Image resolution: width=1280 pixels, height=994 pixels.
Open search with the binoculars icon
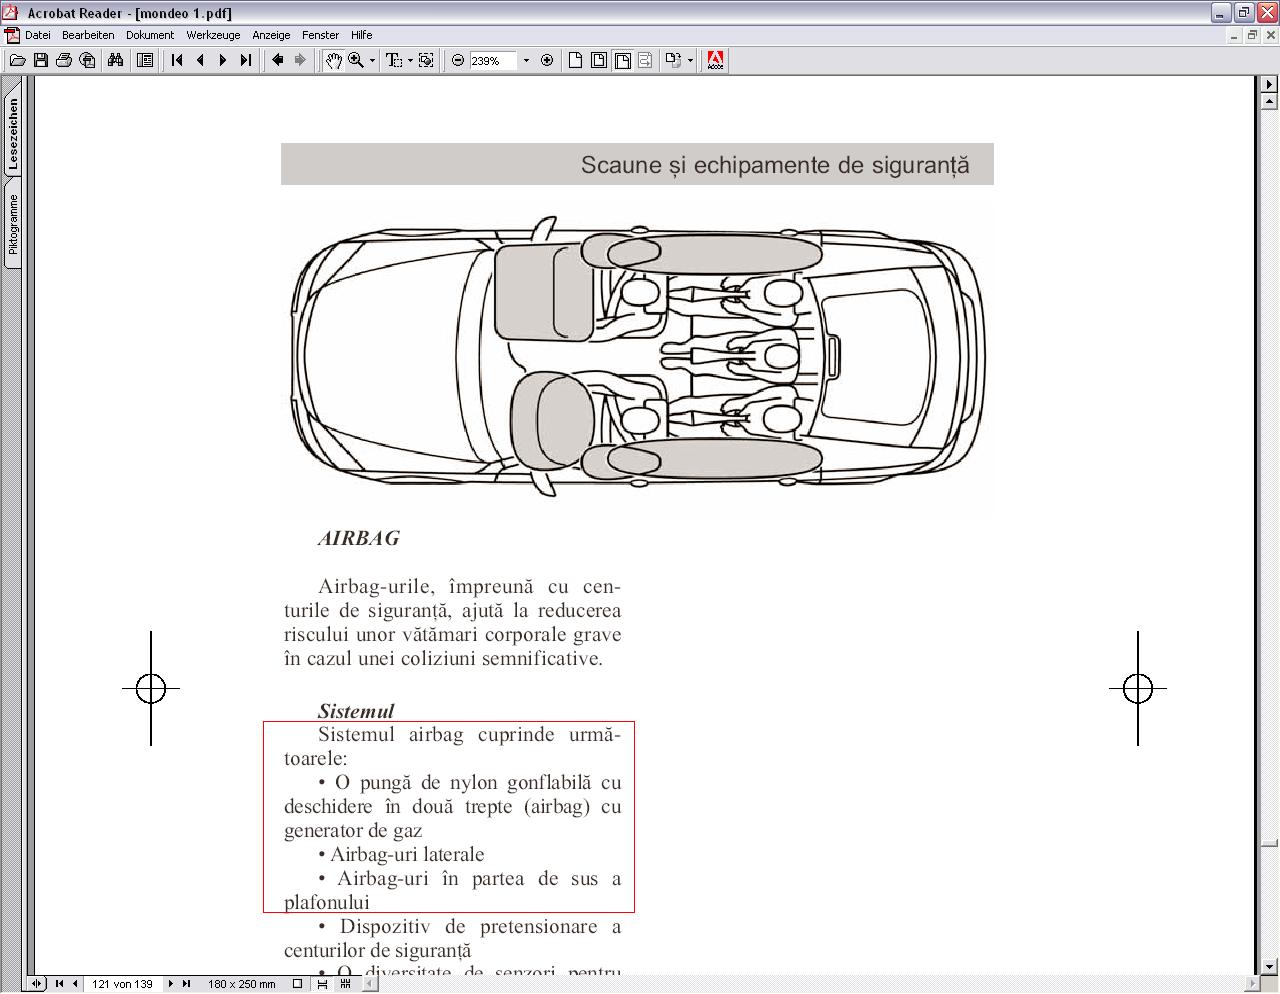point(116,61)
